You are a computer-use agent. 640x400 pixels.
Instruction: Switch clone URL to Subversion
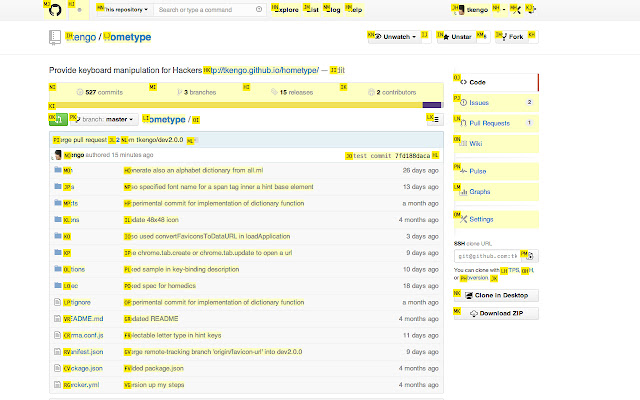tap(474, 278)
